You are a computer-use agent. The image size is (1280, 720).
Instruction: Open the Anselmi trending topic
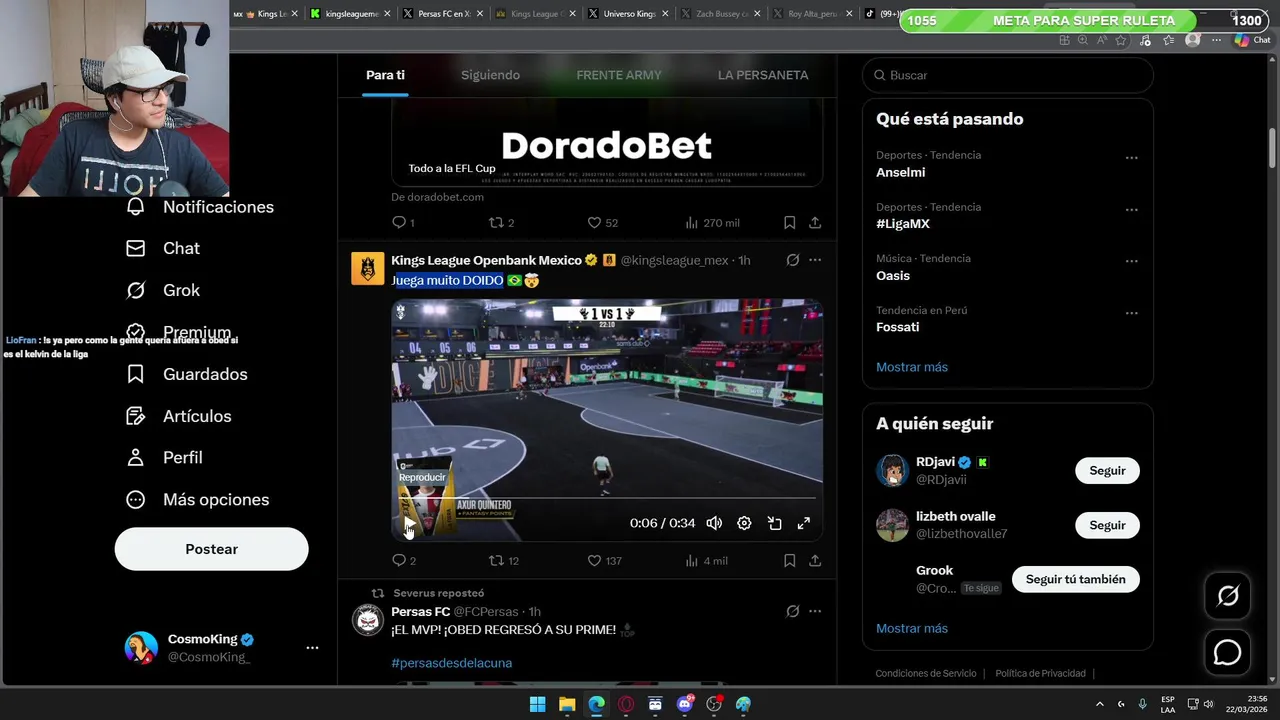pos(901,172)
